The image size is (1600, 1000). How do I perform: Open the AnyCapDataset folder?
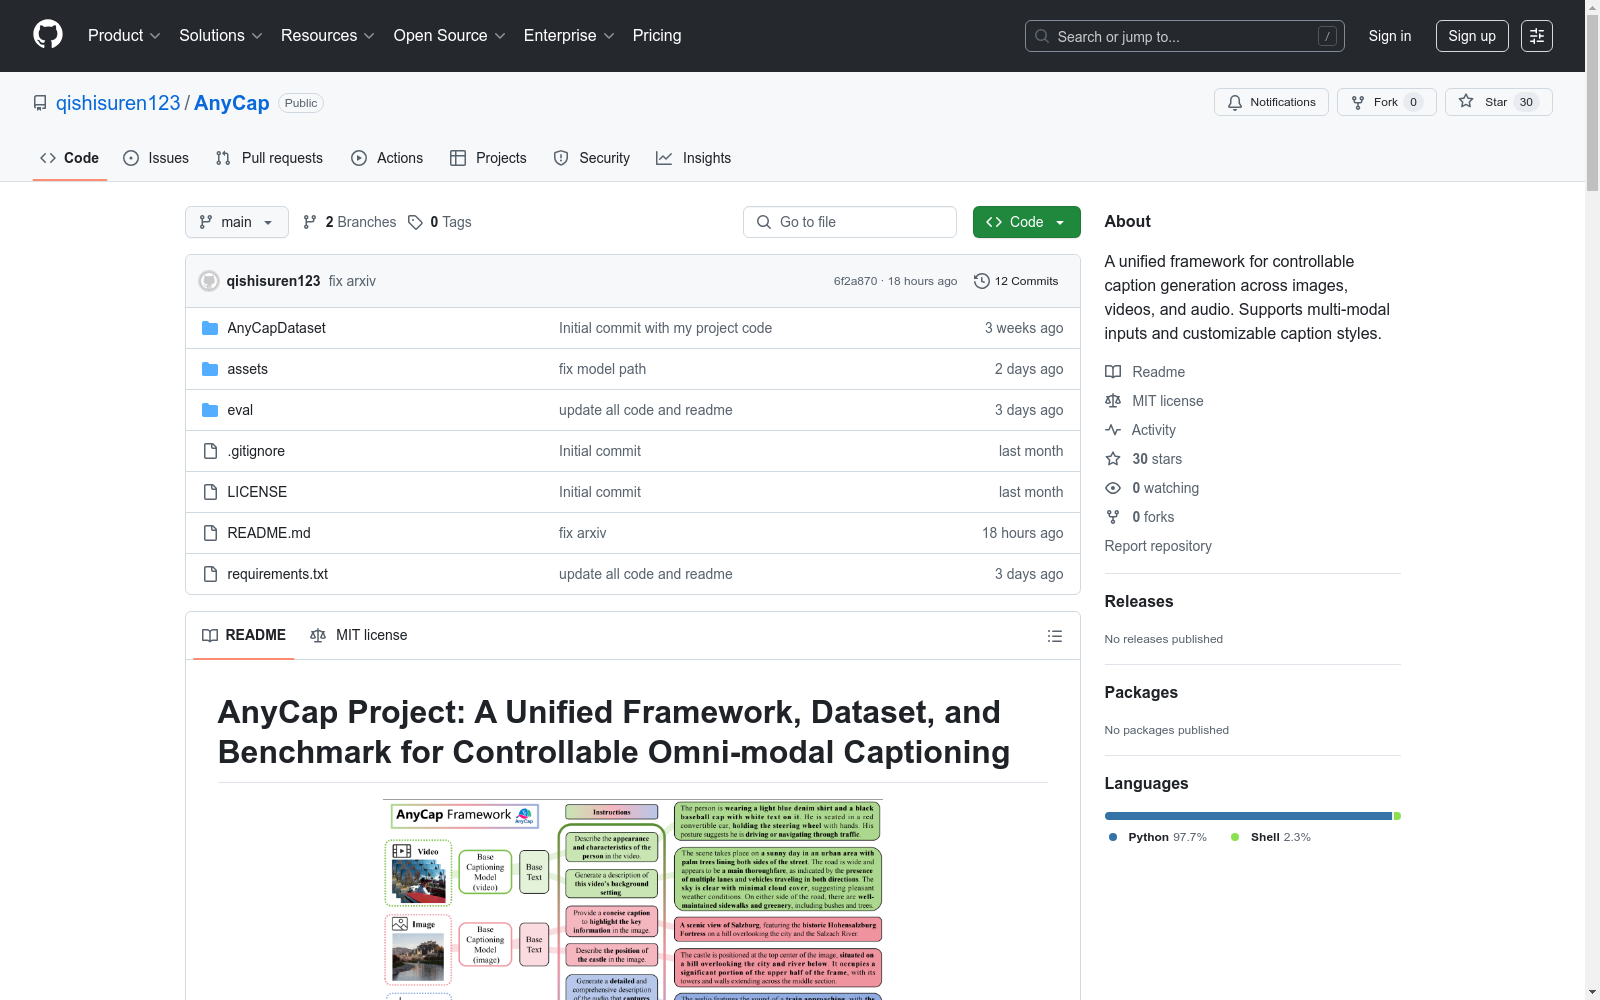click(x=277, y=328)
